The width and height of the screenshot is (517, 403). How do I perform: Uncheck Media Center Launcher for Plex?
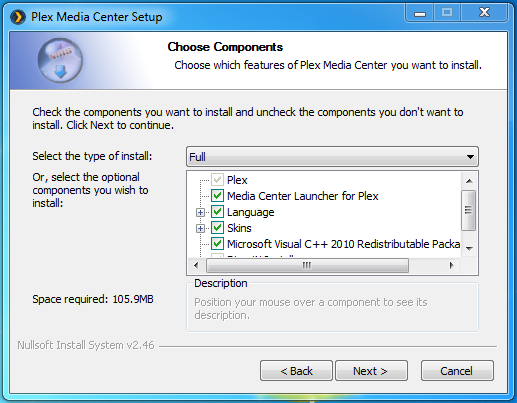click(x=217, y=196)
